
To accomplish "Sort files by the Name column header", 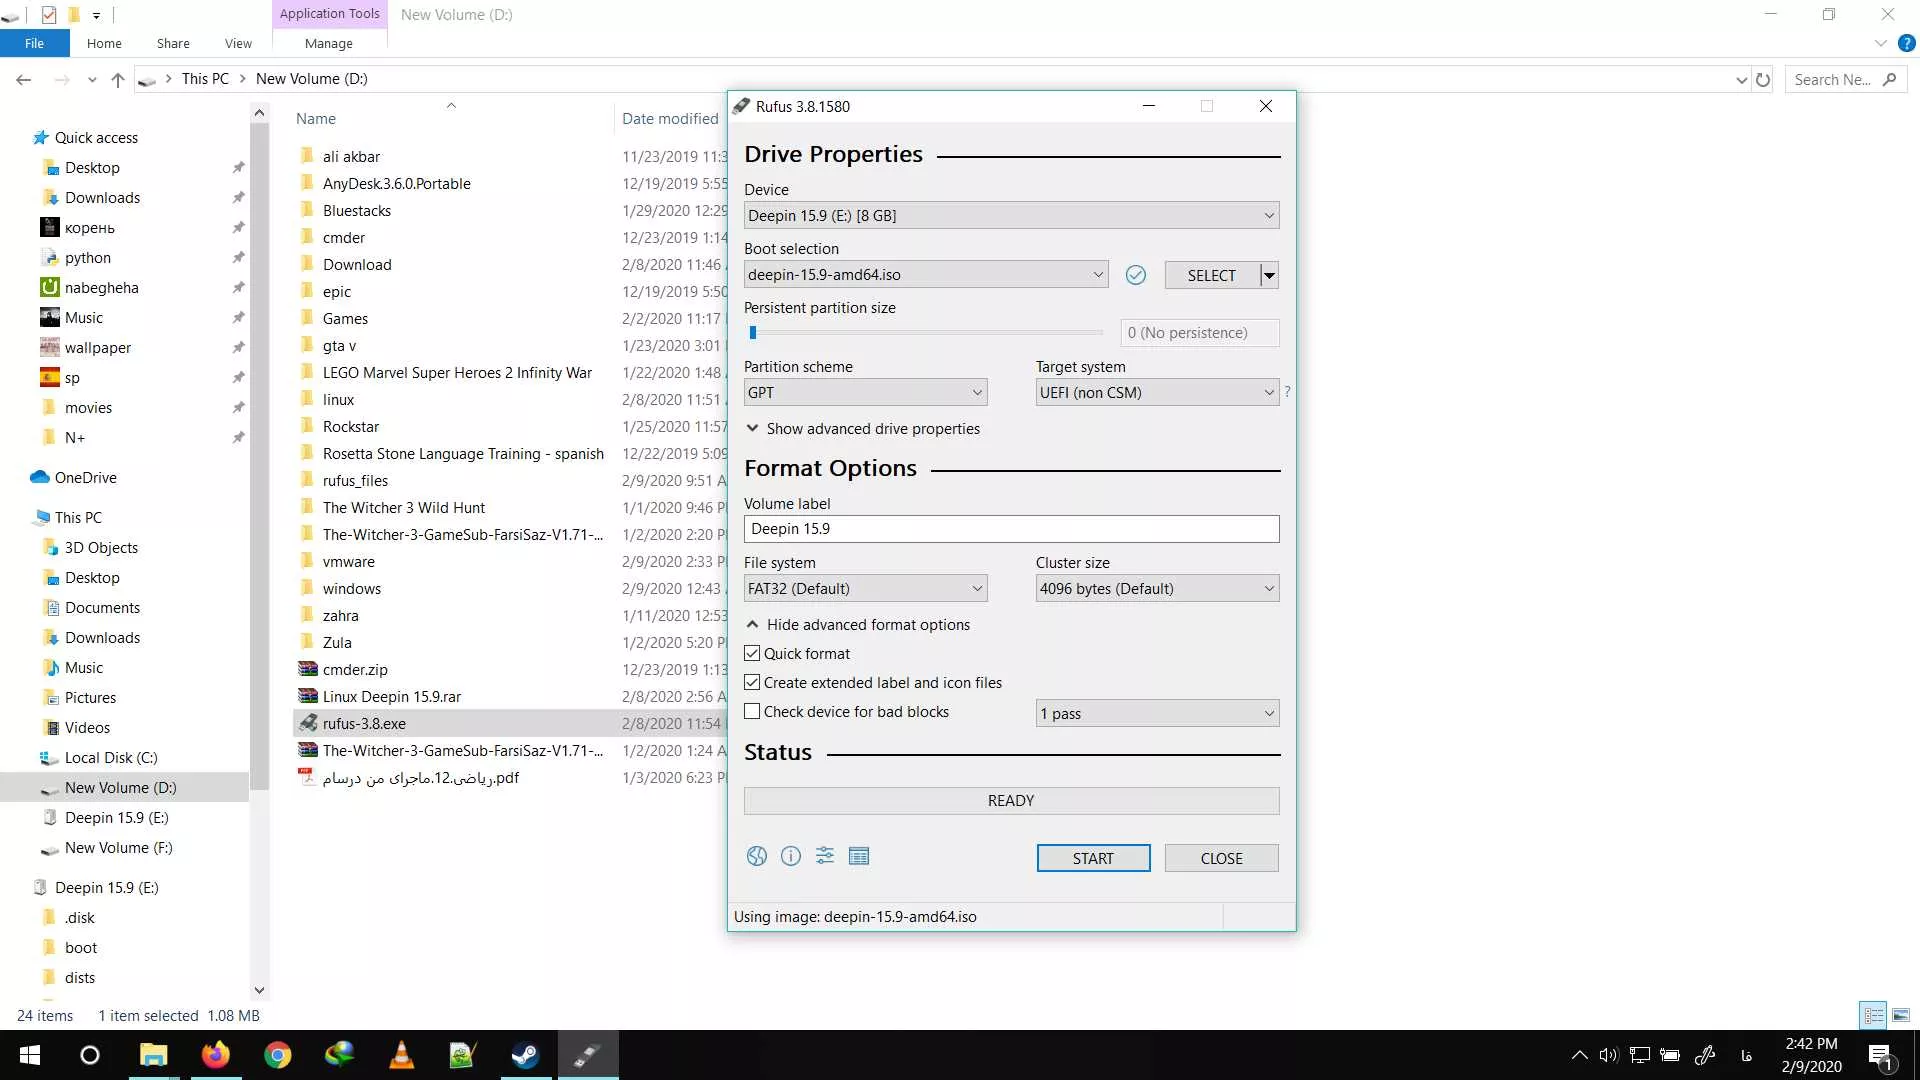I will tap(316, 118).
